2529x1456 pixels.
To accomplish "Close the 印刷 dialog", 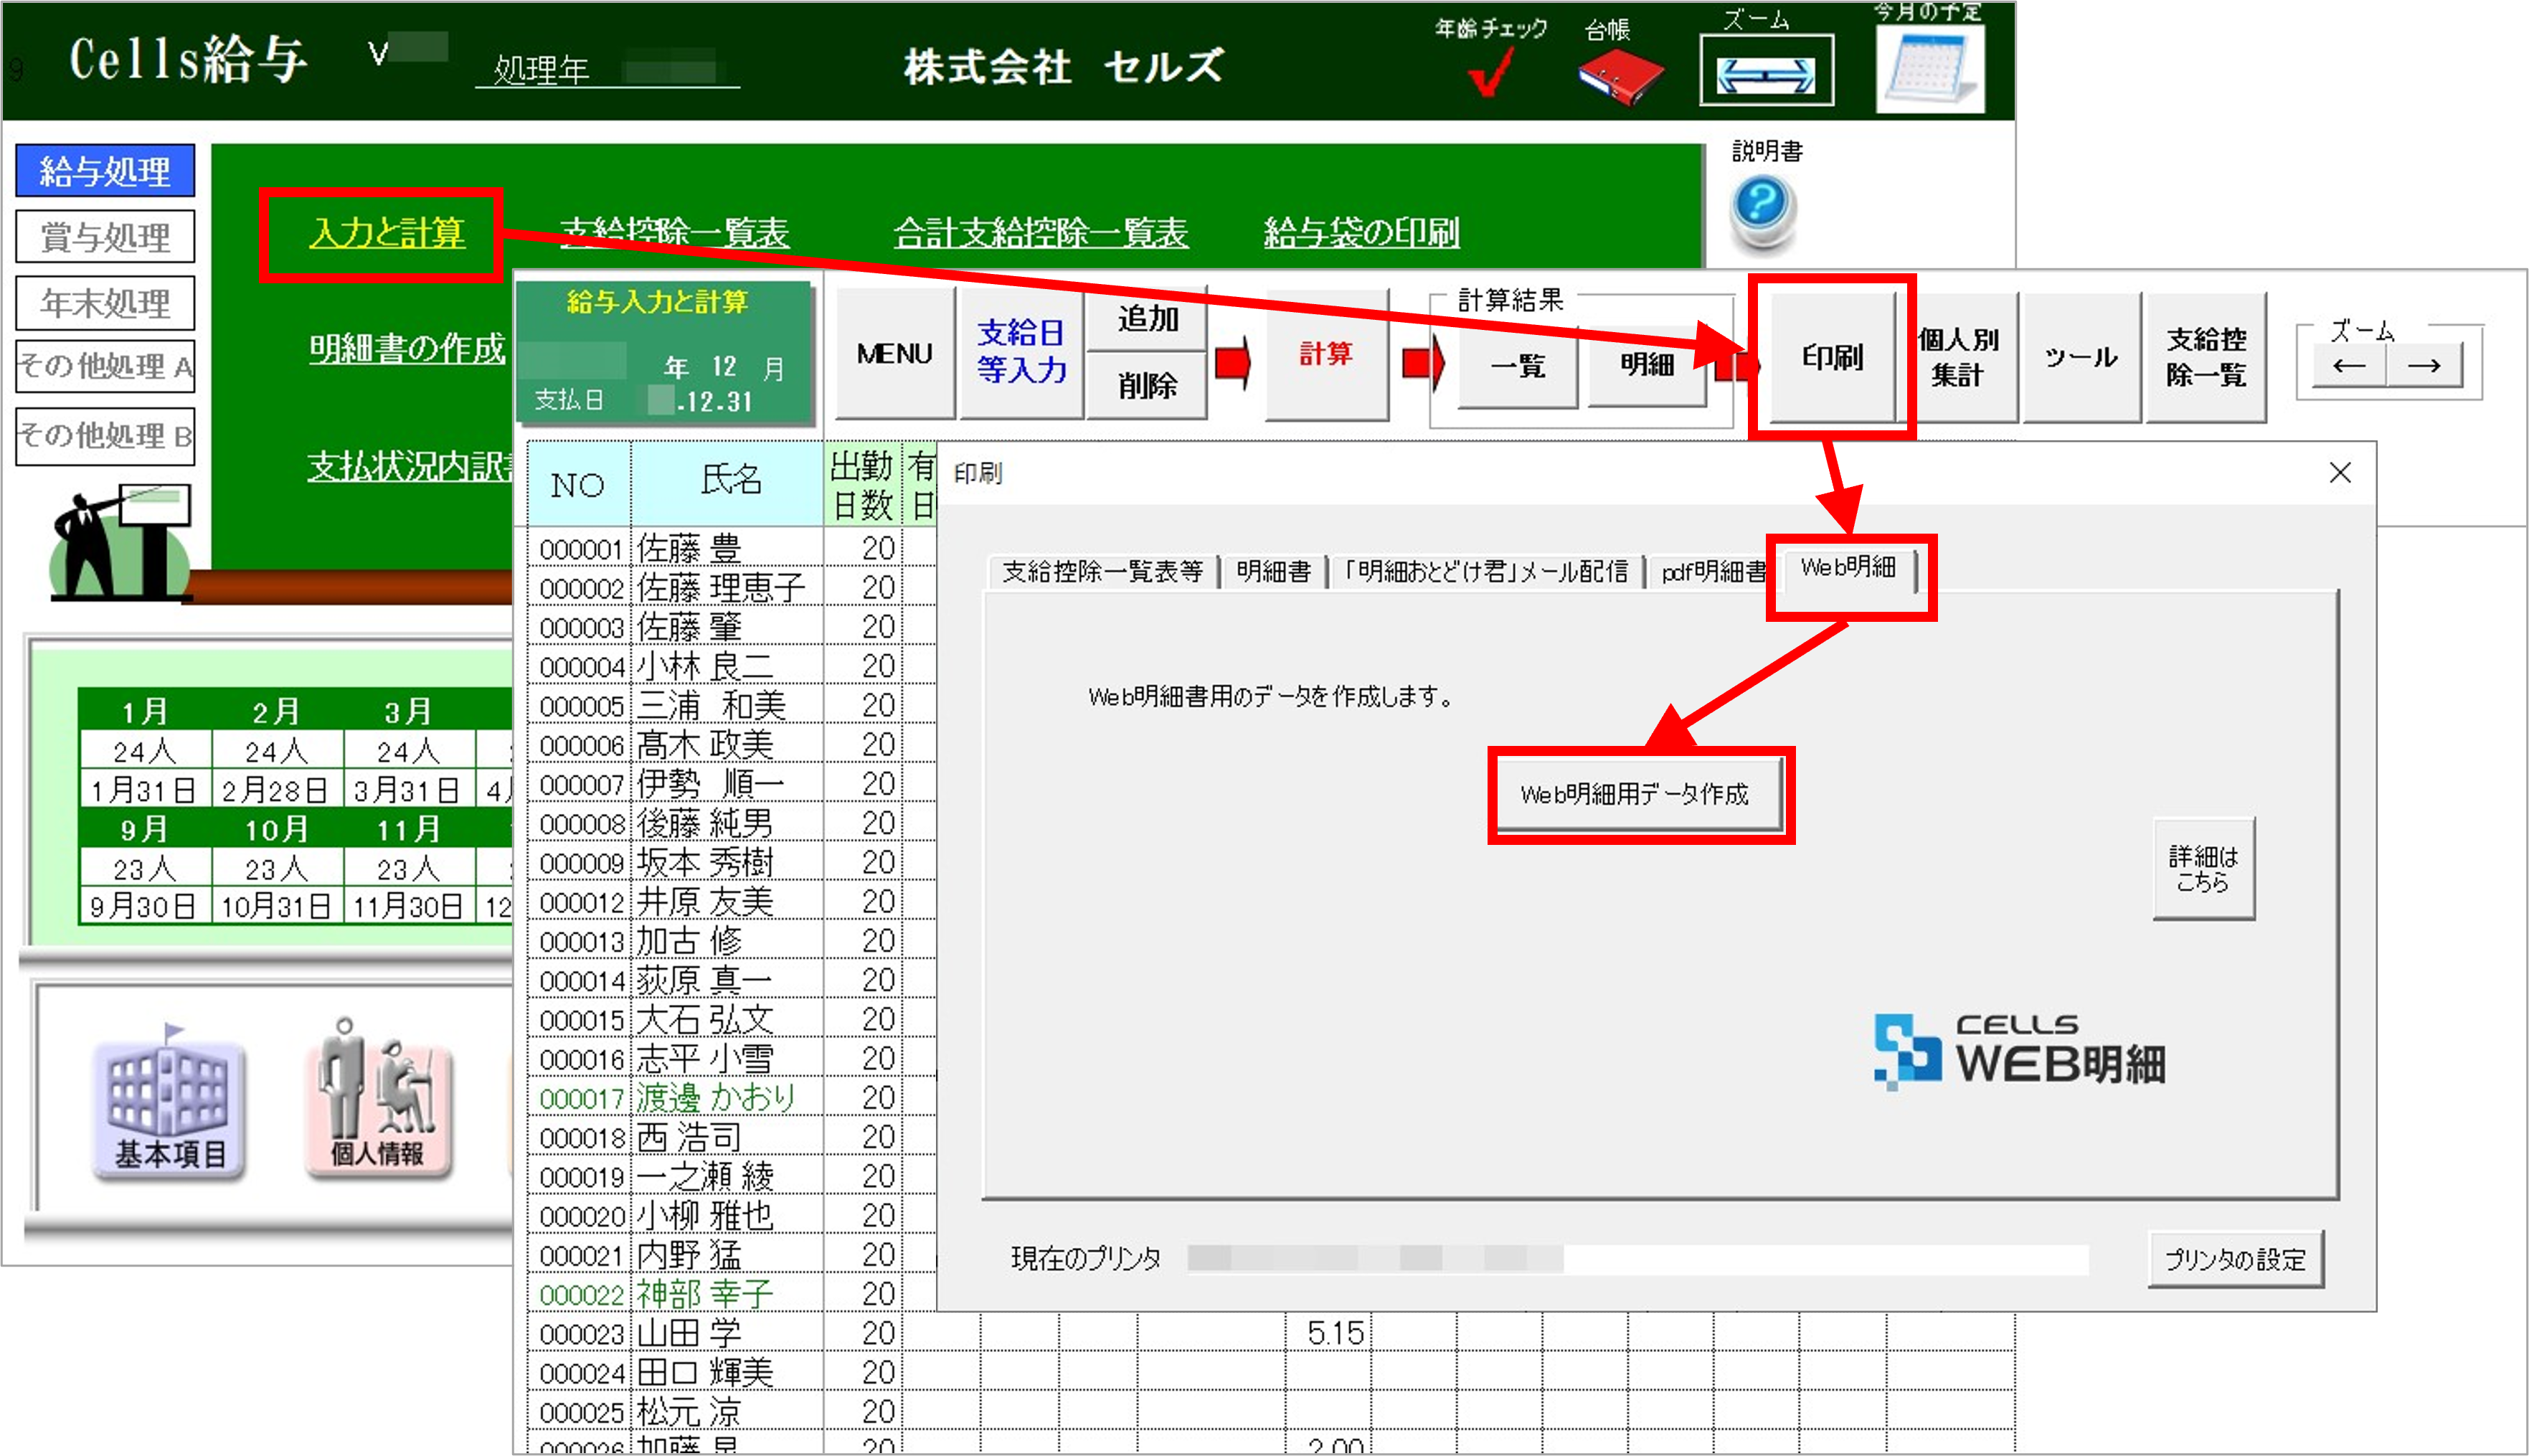I will 2340,473.
